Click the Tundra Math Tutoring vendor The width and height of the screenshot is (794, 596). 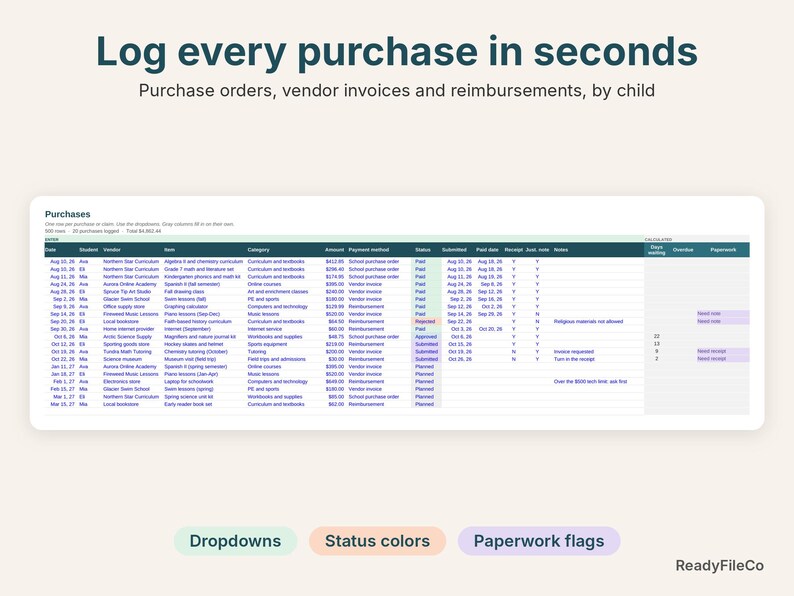(127, 351)
